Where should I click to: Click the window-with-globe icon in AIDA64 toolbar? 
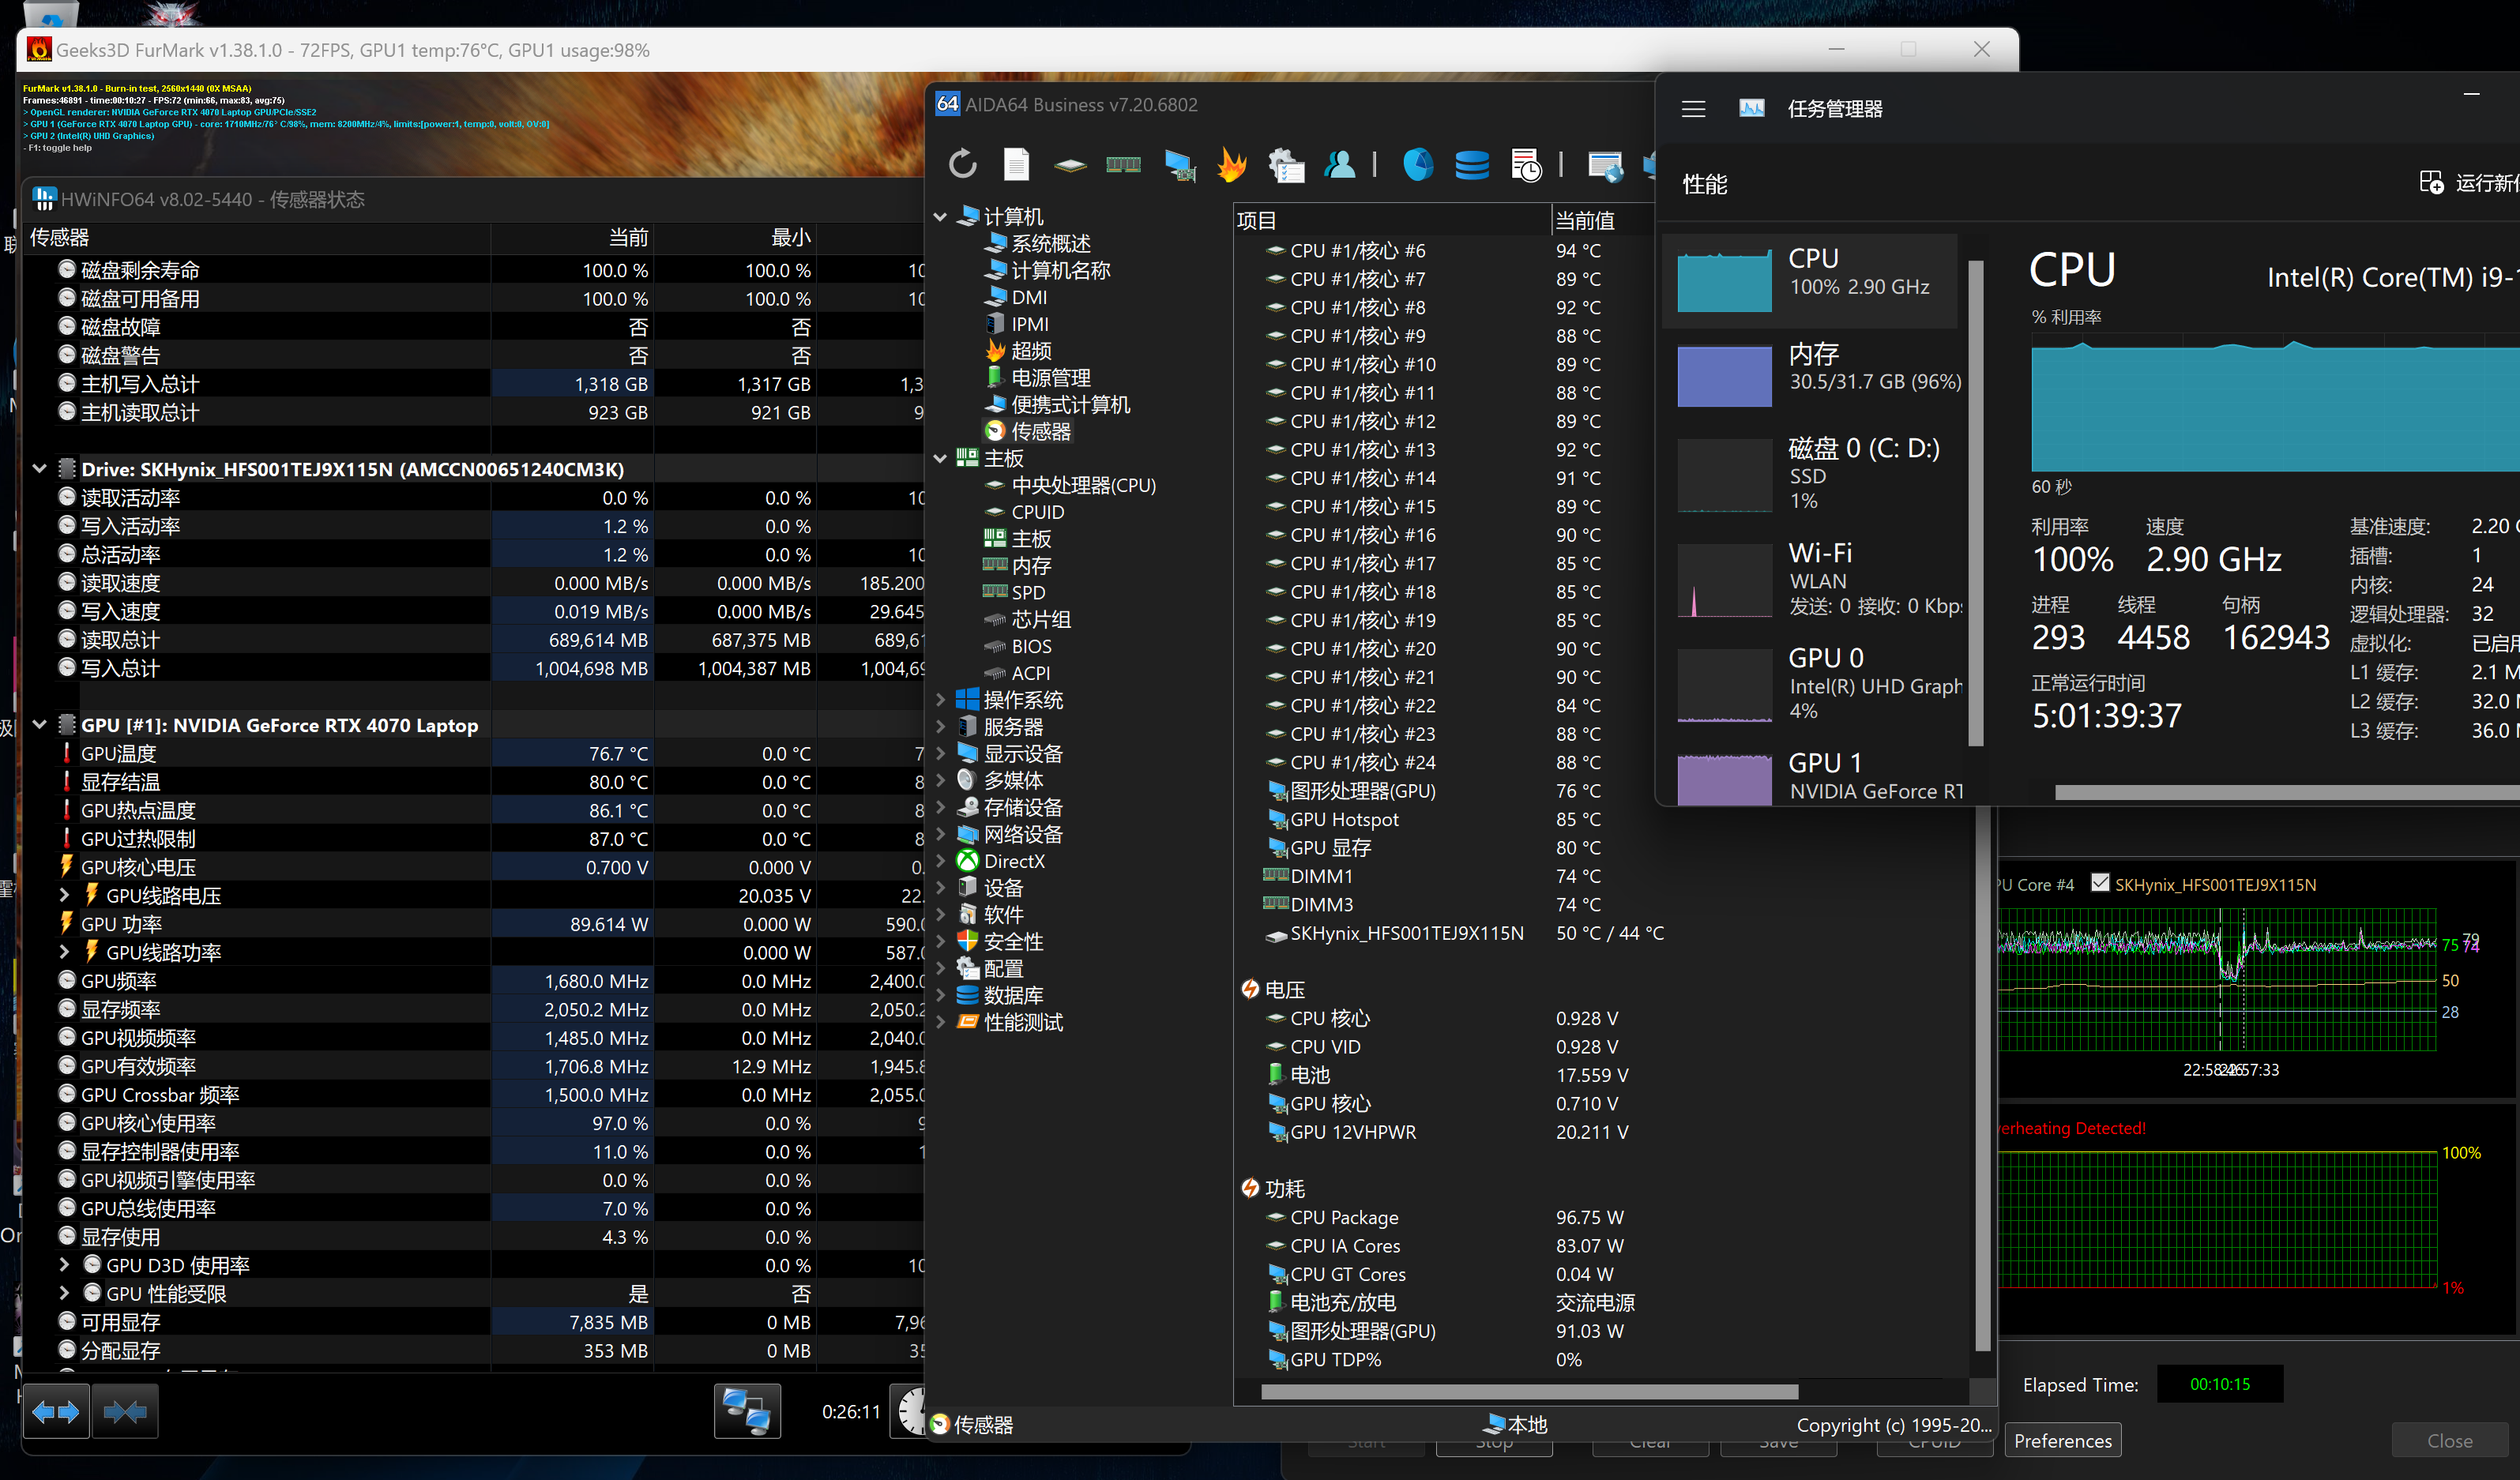point(1605,165)
